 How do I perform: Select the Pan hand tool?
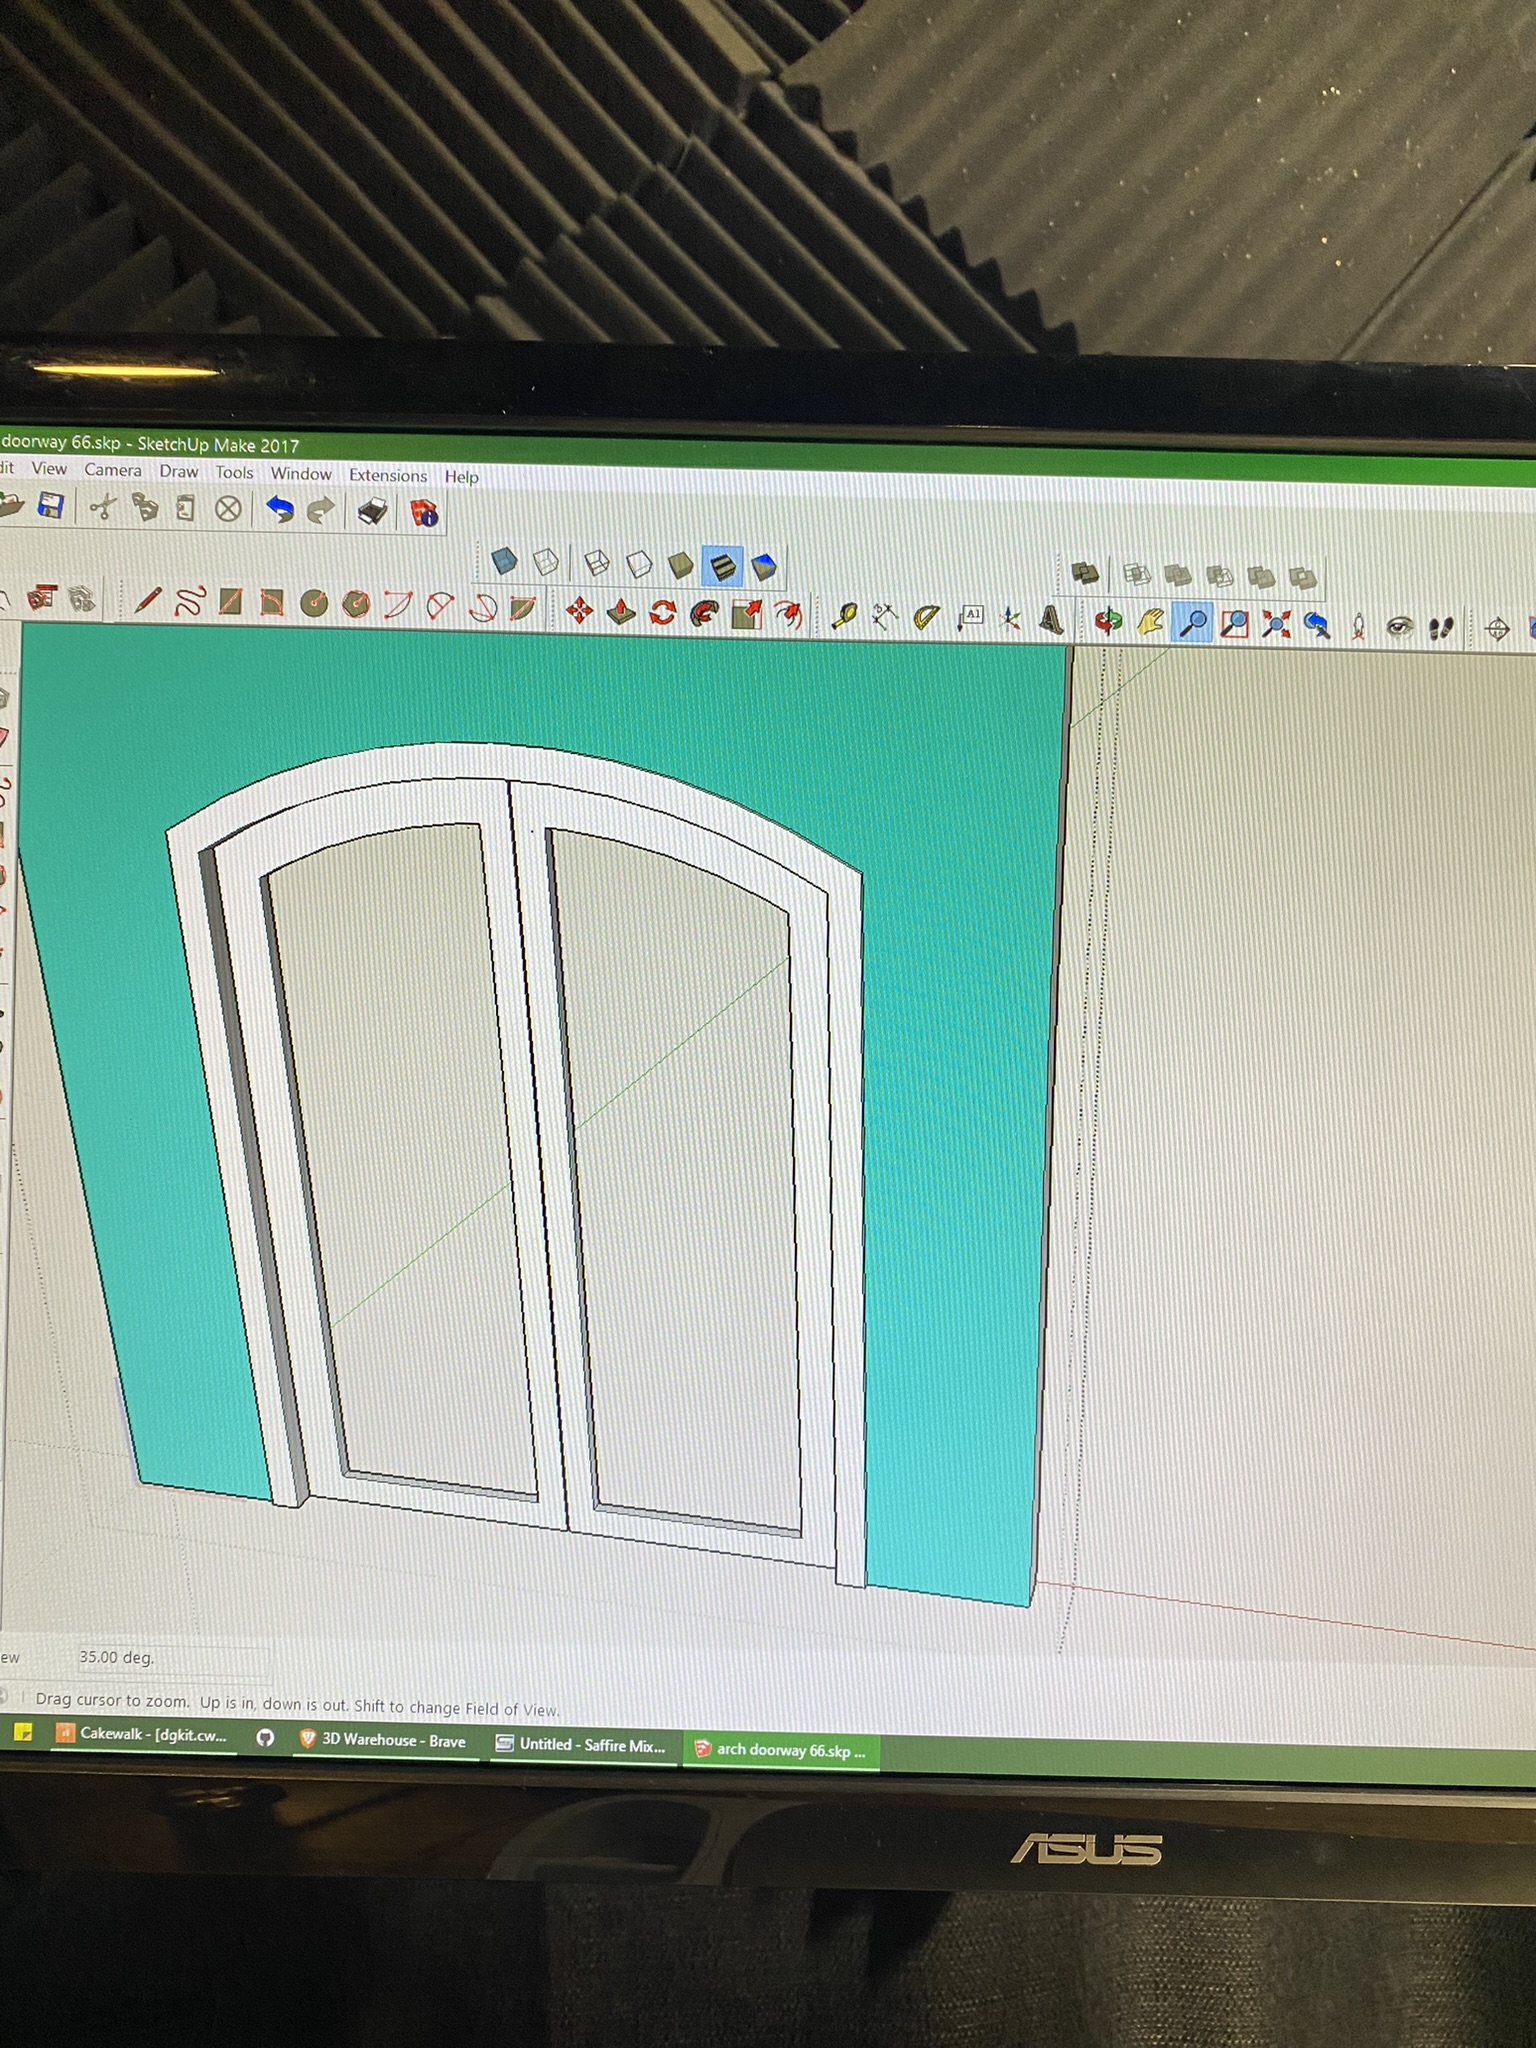(1149, 623)
